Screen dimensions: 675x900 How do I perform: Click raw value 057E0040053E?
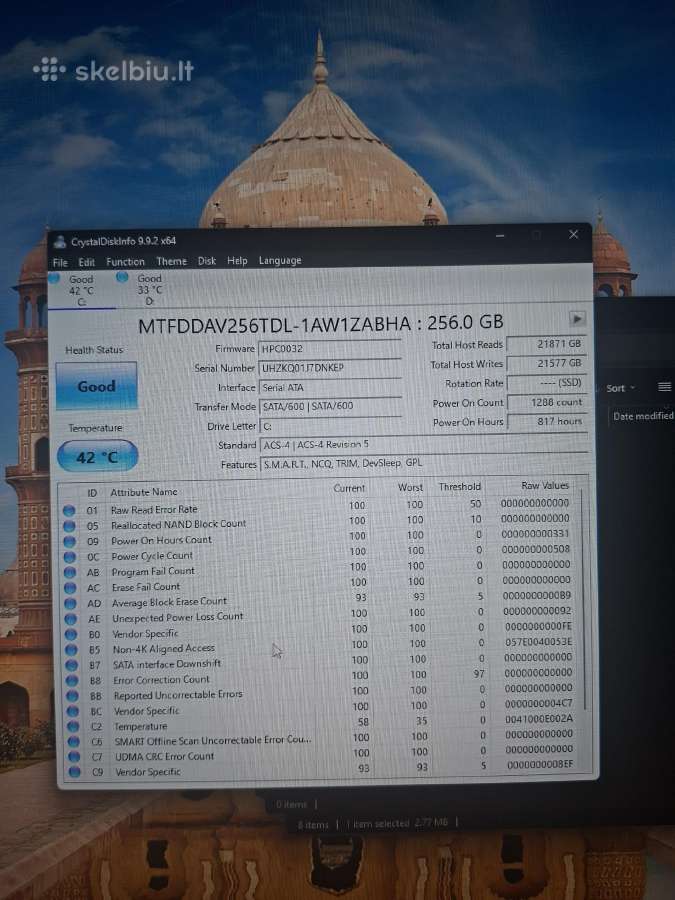point(538,642)
